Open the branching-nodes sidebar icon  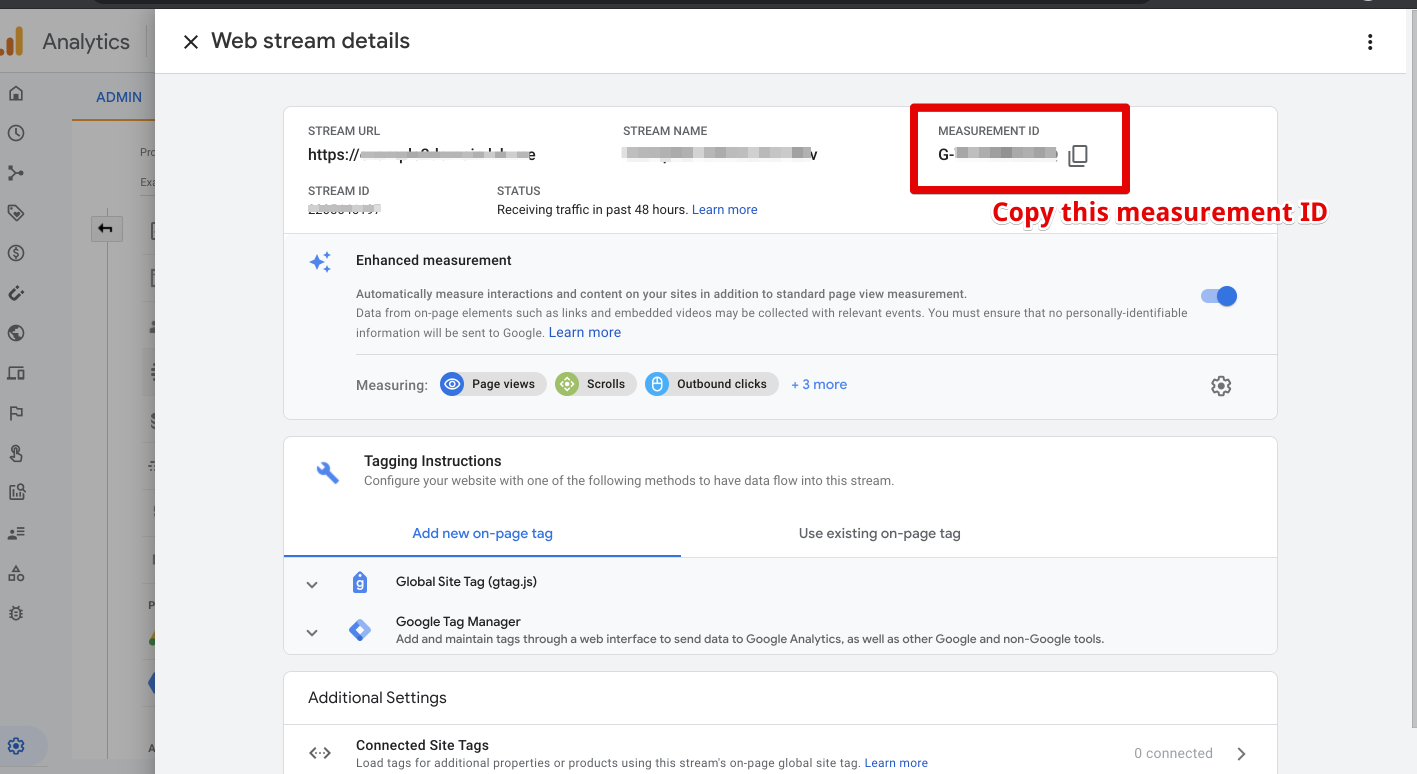16,173
